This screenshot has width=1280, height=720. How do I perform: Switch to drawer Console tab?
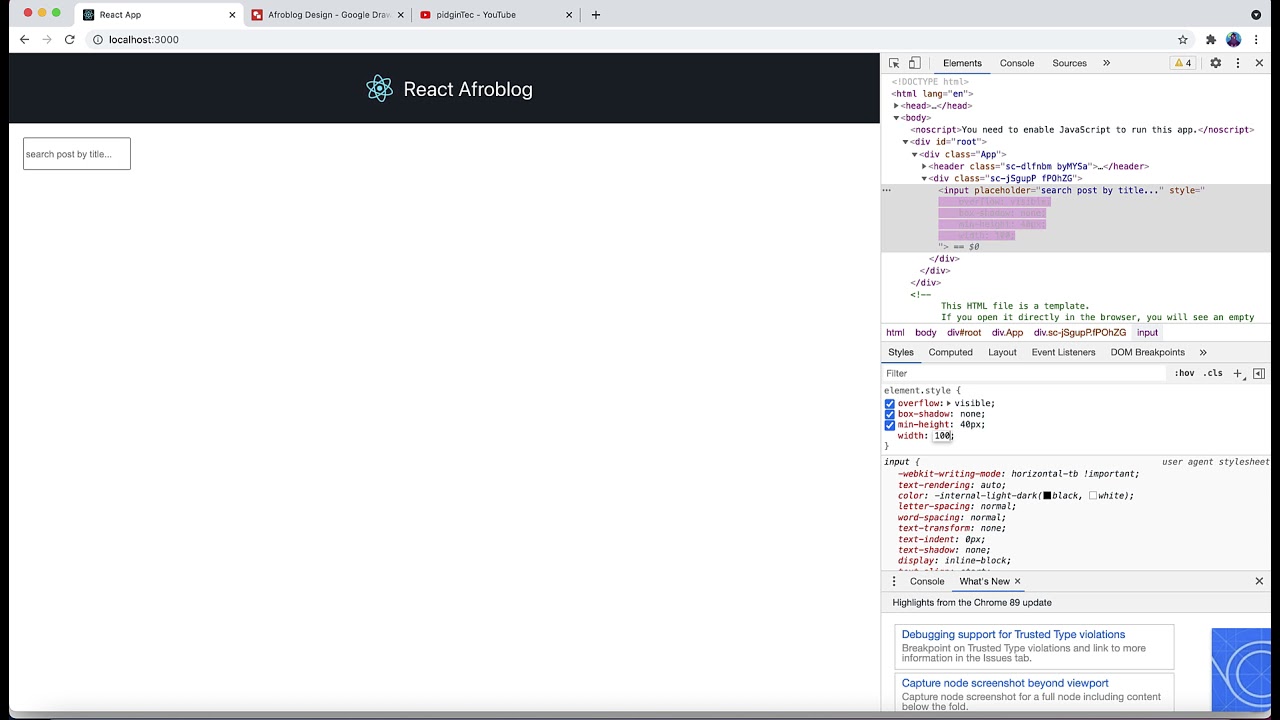[x=927, y=581]
